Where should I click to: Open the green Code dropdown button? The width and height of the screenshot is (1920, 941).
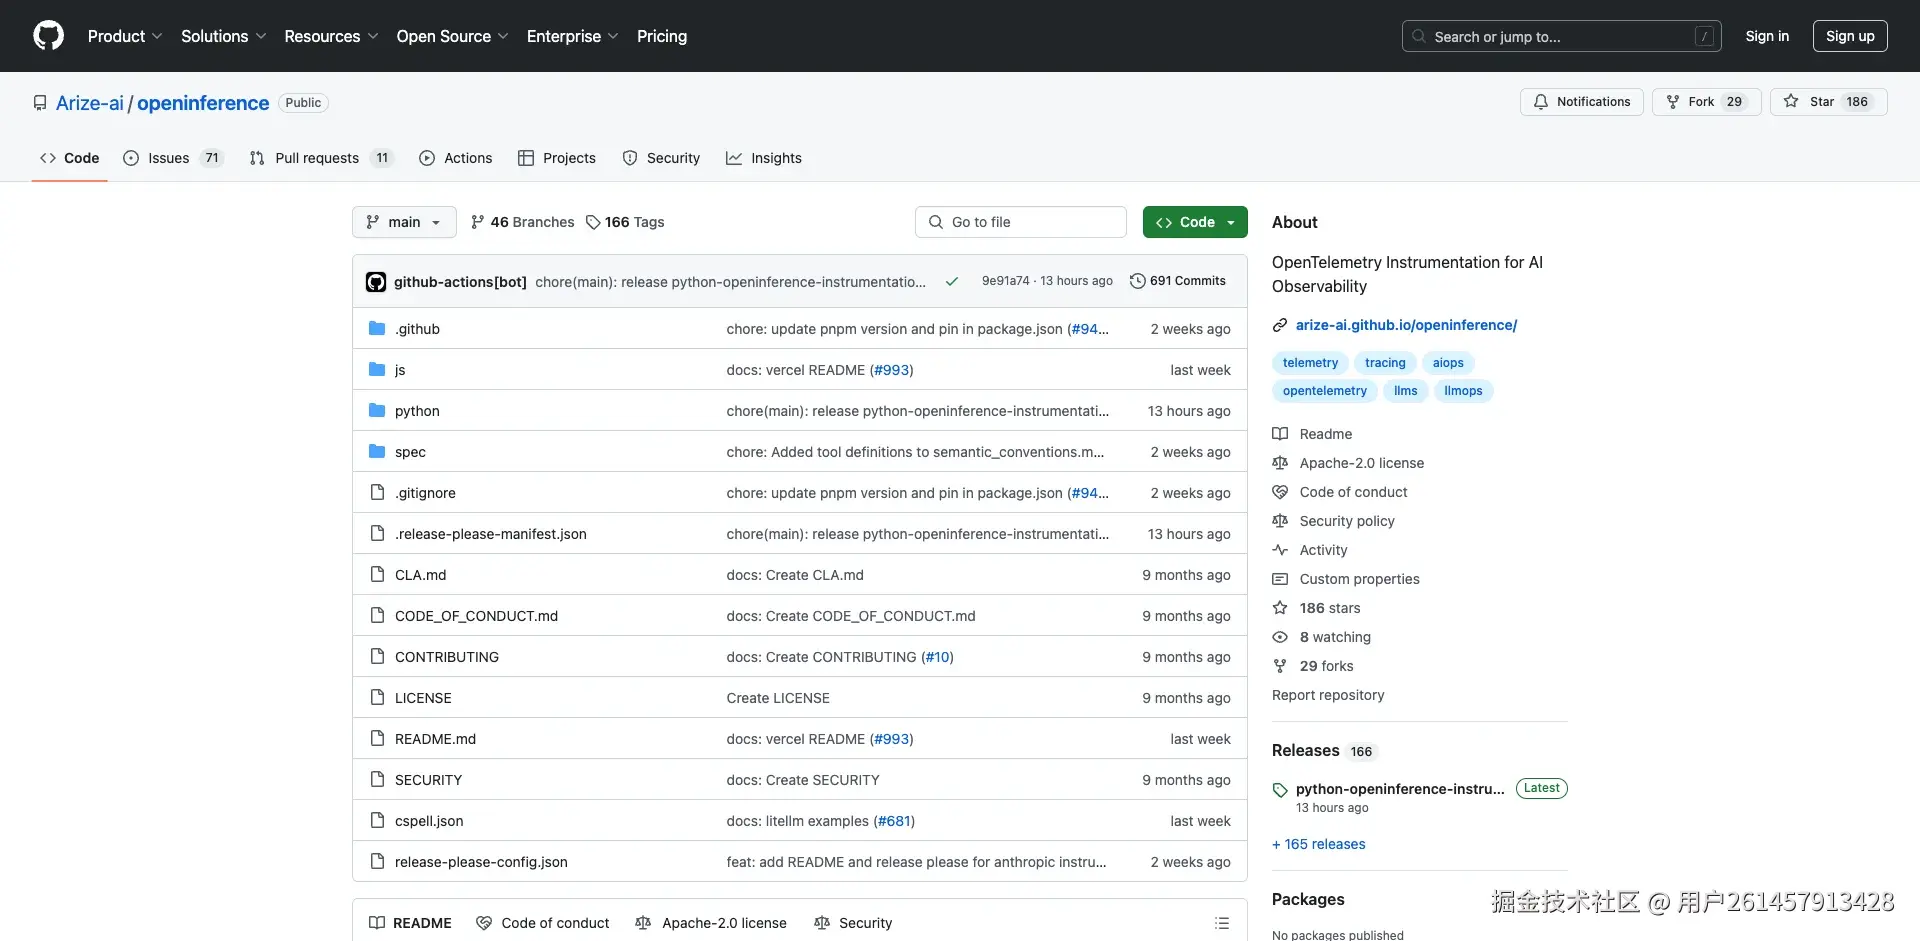[x=1195, y=222]
